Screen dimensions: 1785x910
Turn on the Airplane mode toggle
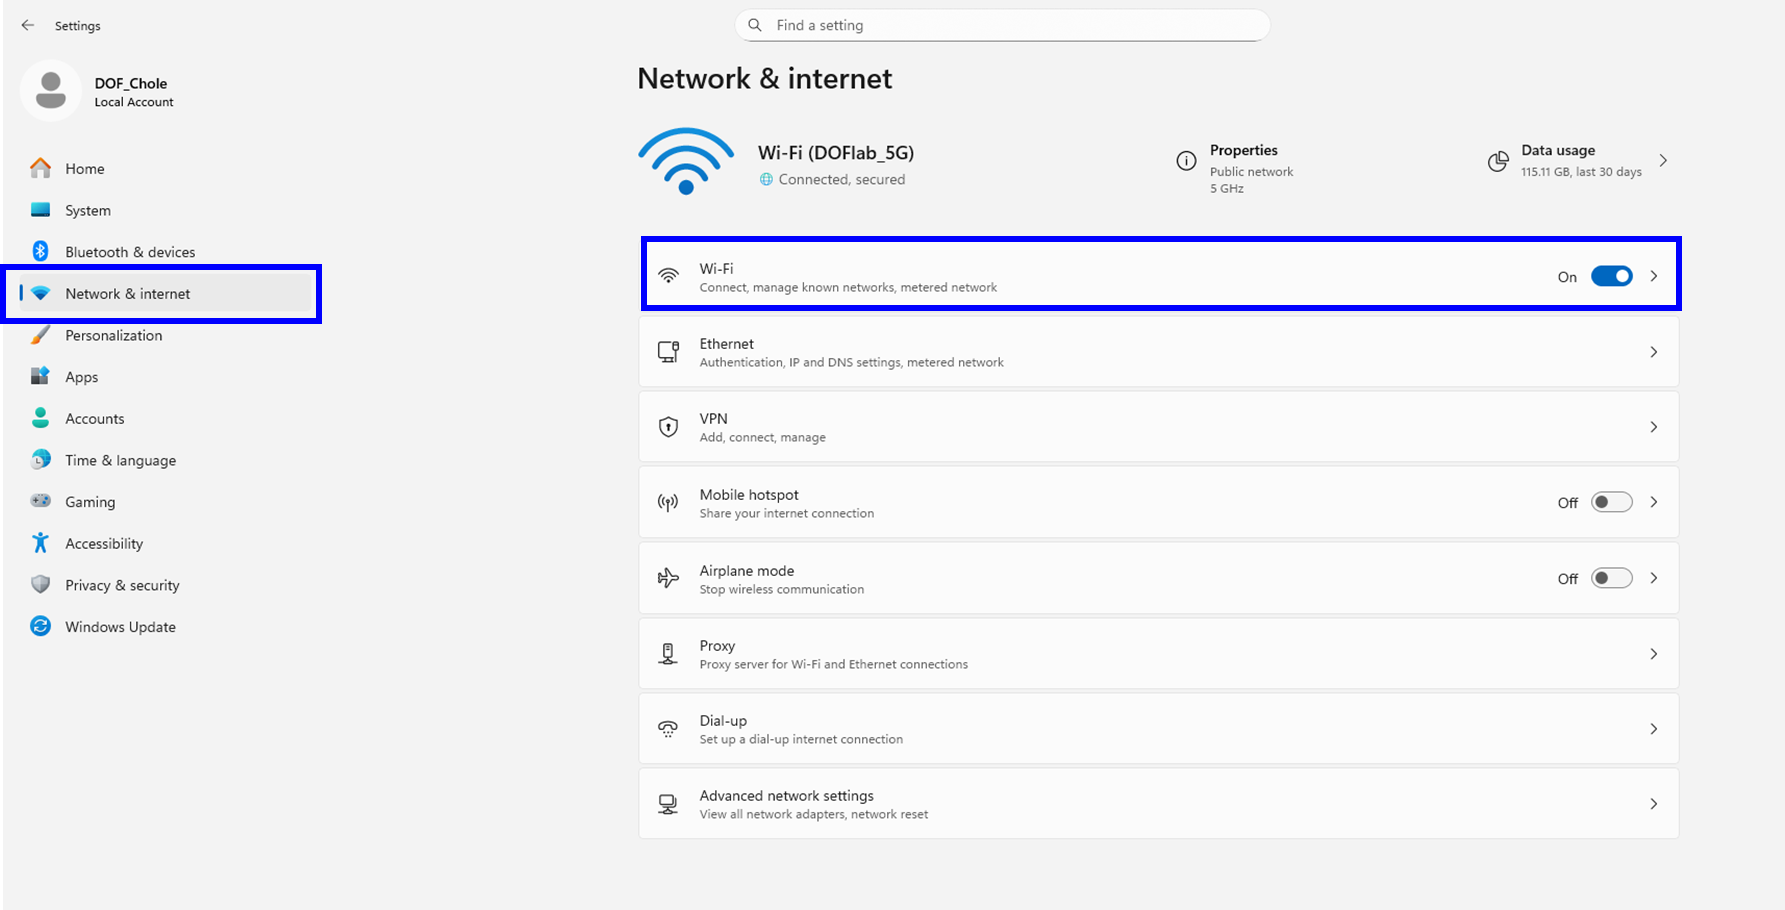(x=1611, y=578)
